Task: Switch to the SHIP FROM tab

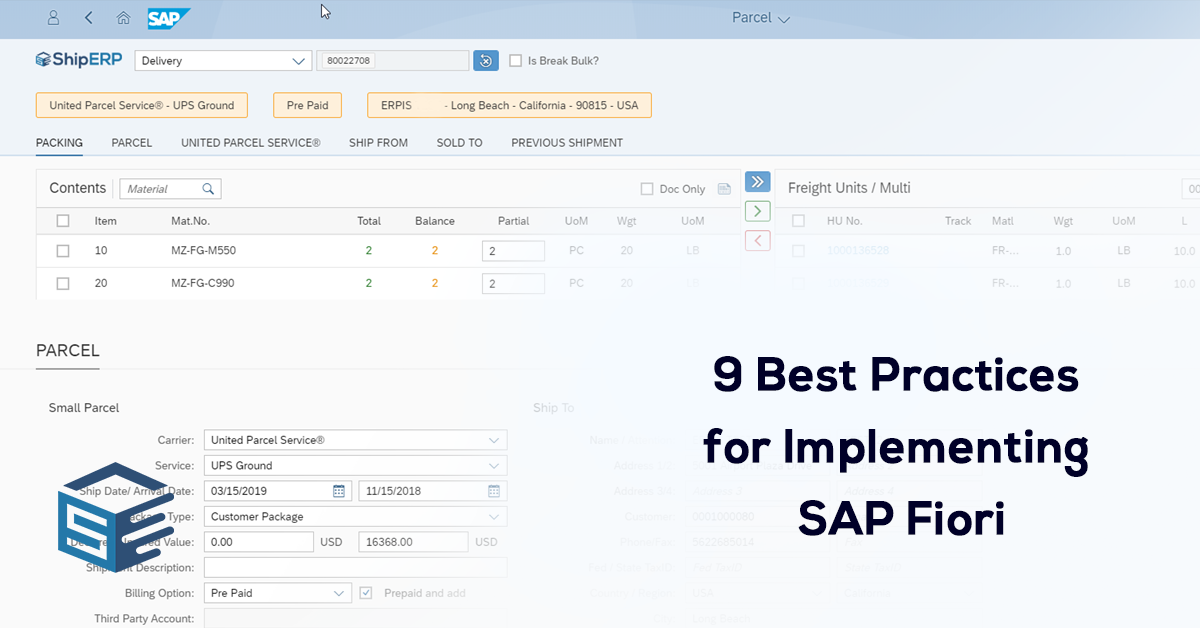Action: (378, 142)
